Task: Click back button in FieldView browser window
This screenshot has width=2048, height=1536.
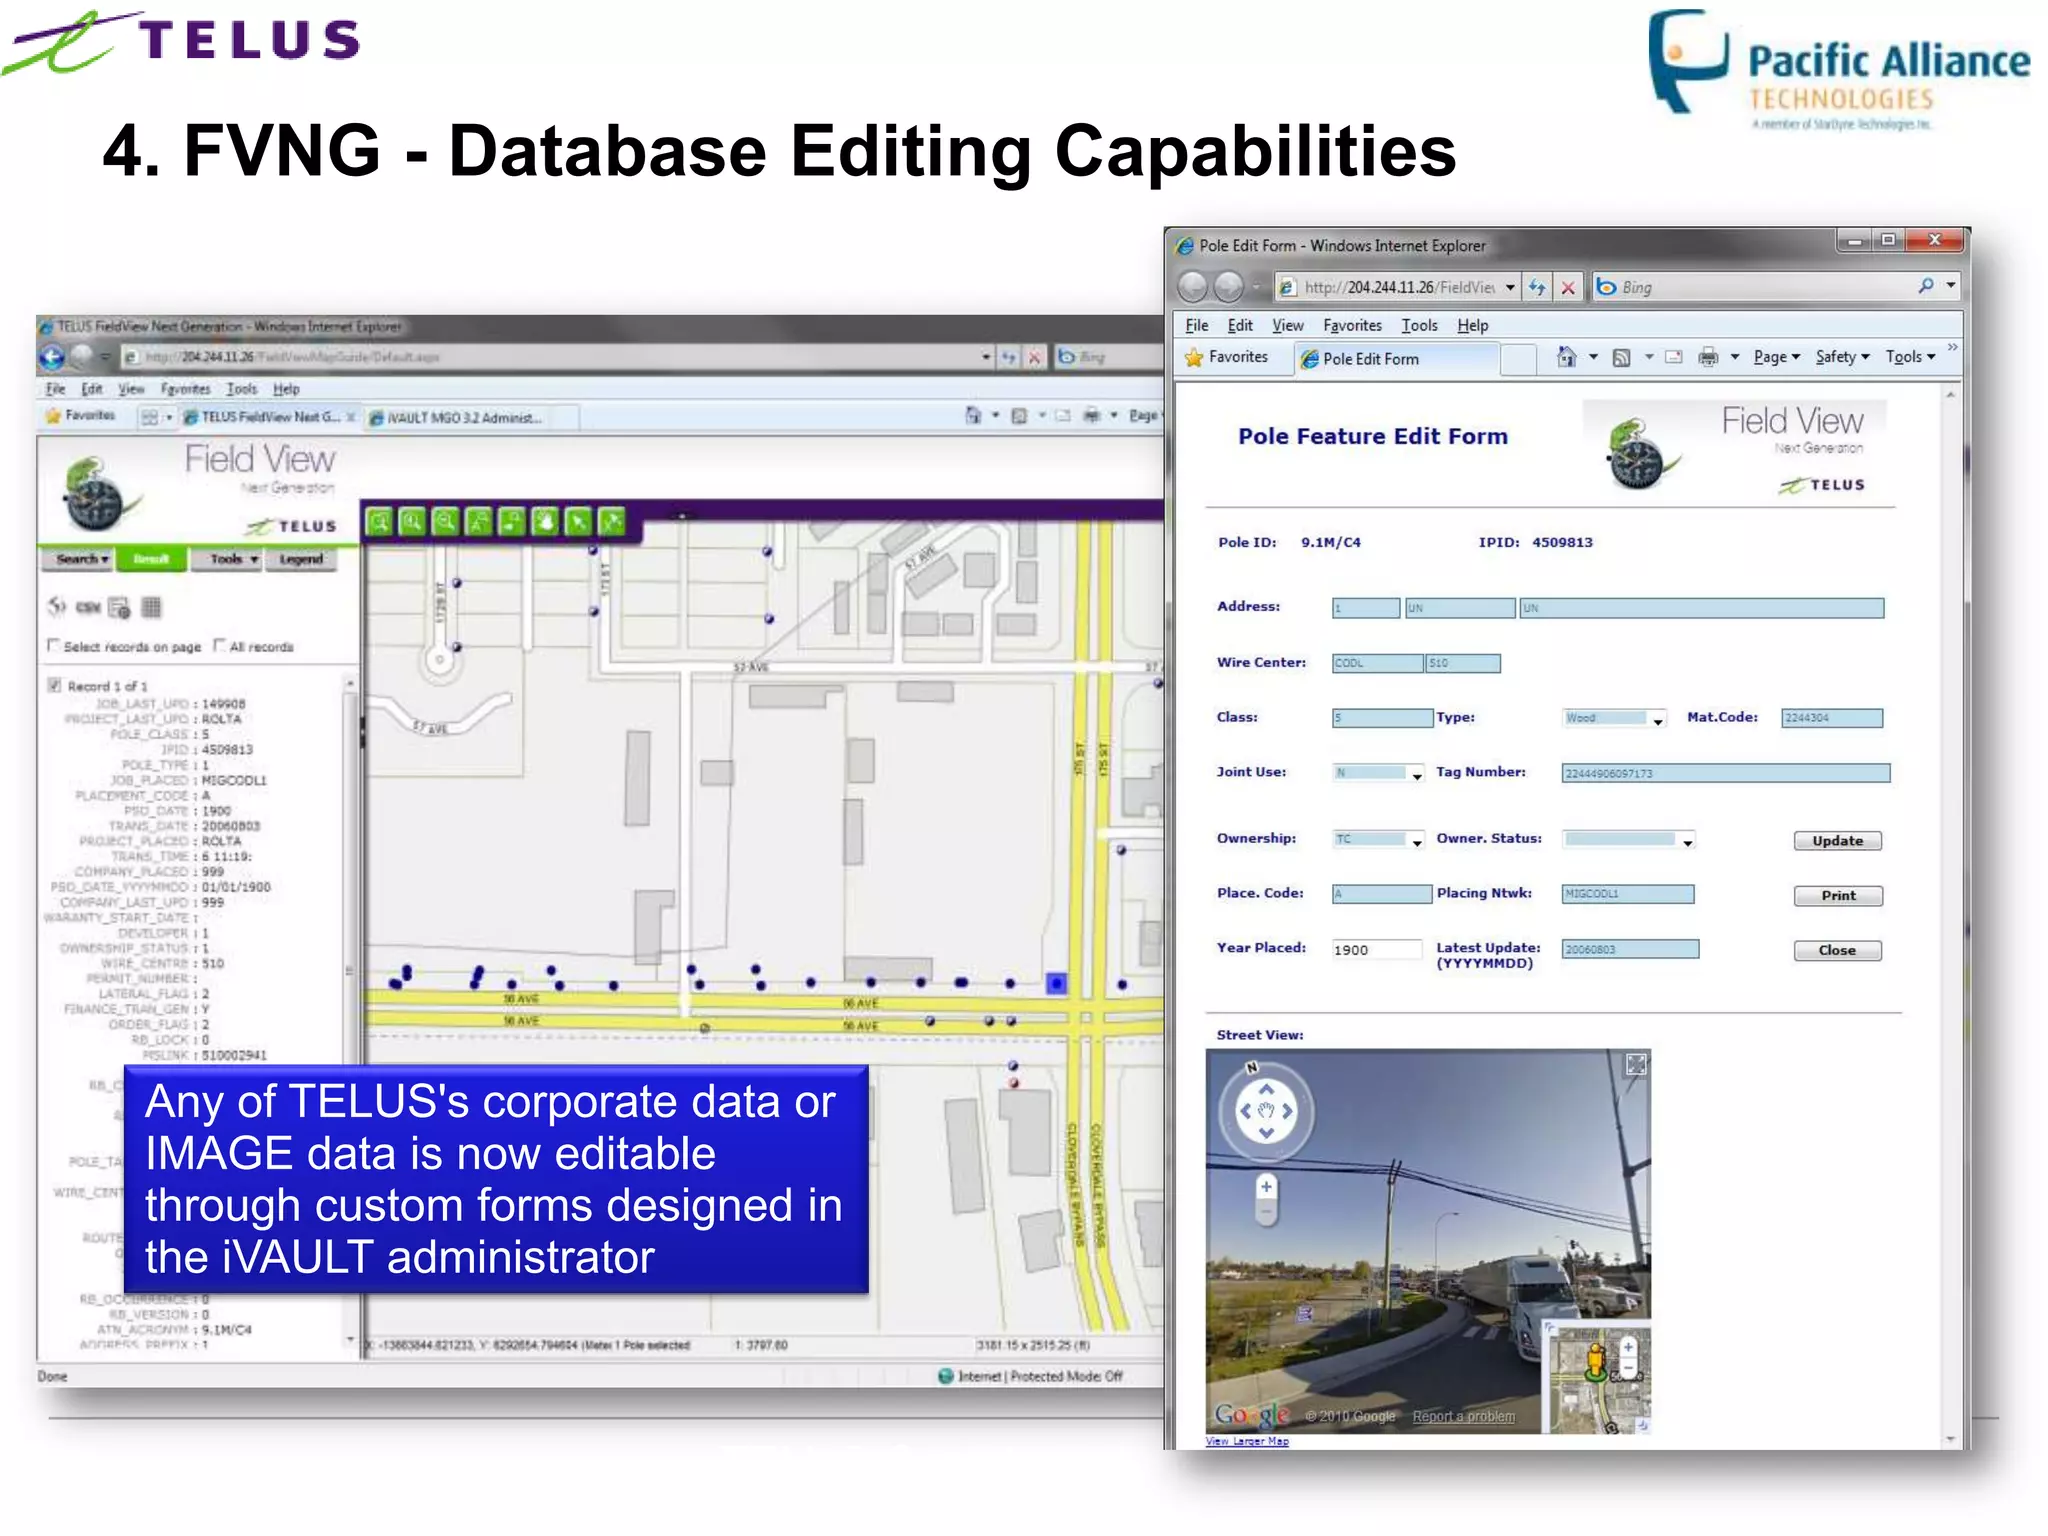Action: (51, 357)
